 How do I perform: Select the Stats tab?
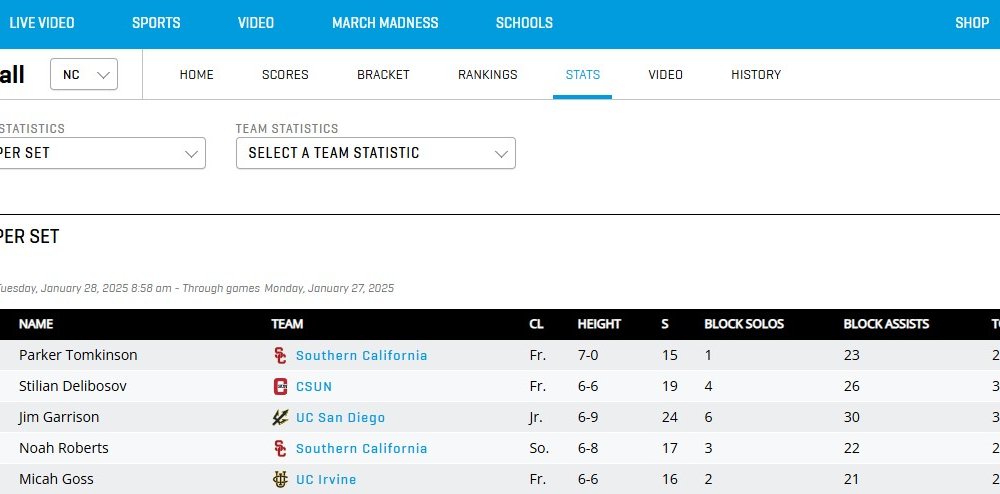tap(583, 75)
